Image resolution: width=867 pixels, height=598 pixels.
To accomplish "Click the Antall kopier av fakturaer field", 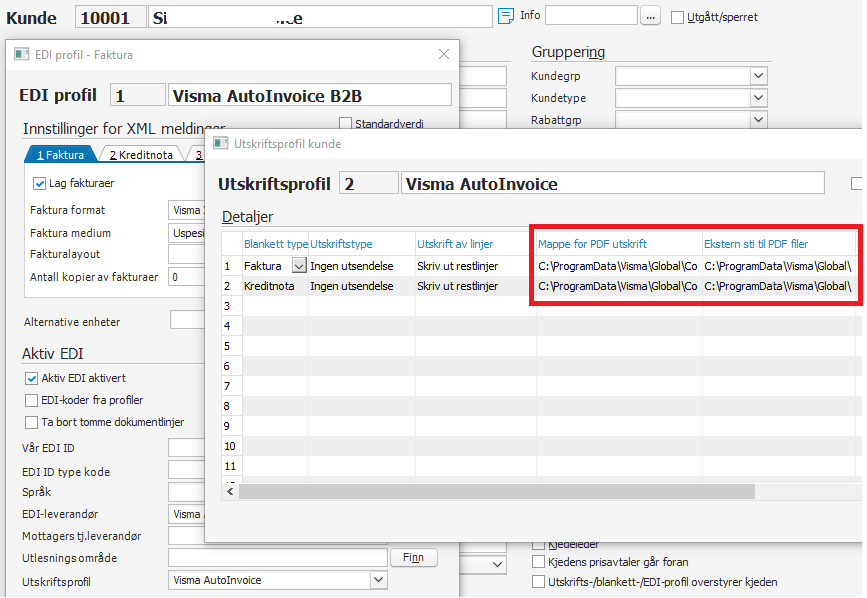I will [x=186, y=277].
